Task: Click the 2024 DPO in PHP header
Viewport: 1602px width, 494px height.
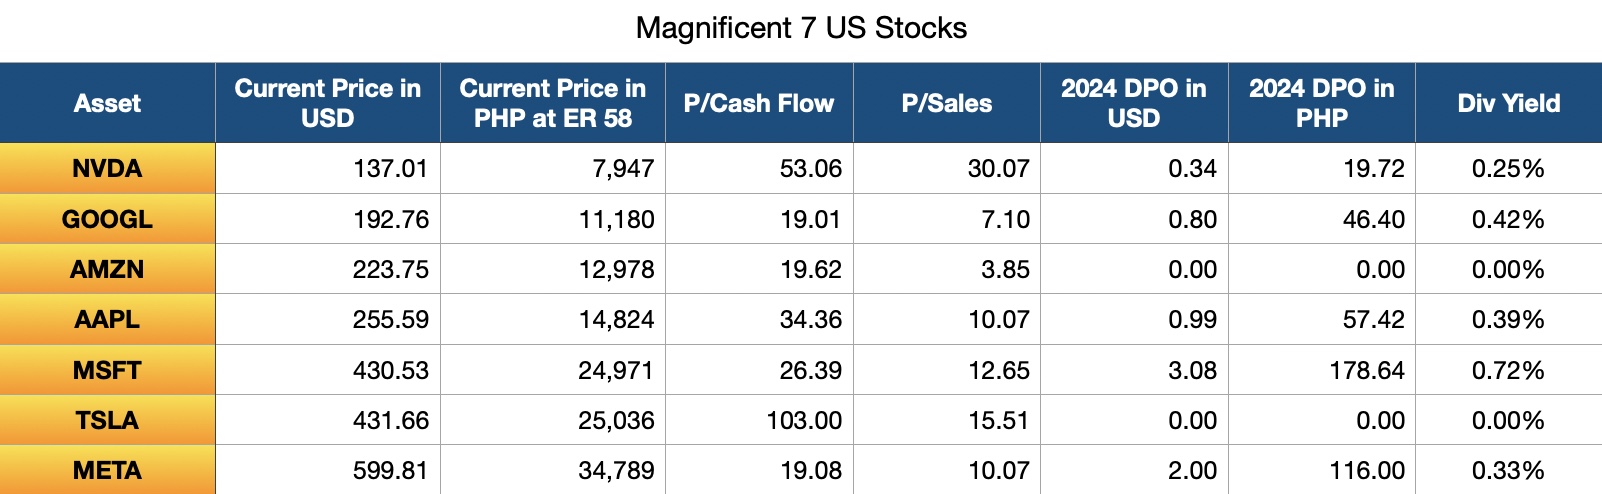Action: 1321,103
